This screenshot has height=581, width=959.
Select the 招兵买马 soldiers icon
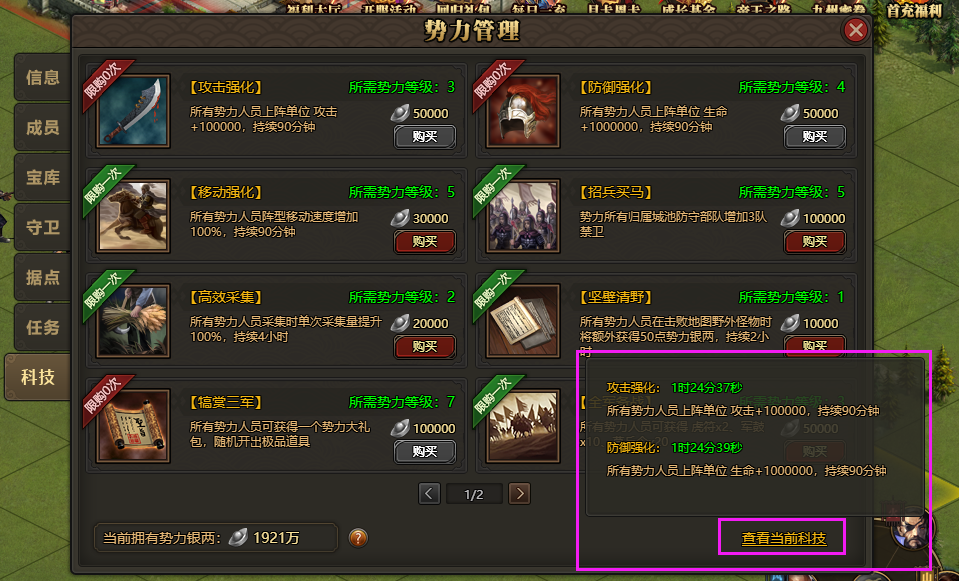click(x=523, y=216)
